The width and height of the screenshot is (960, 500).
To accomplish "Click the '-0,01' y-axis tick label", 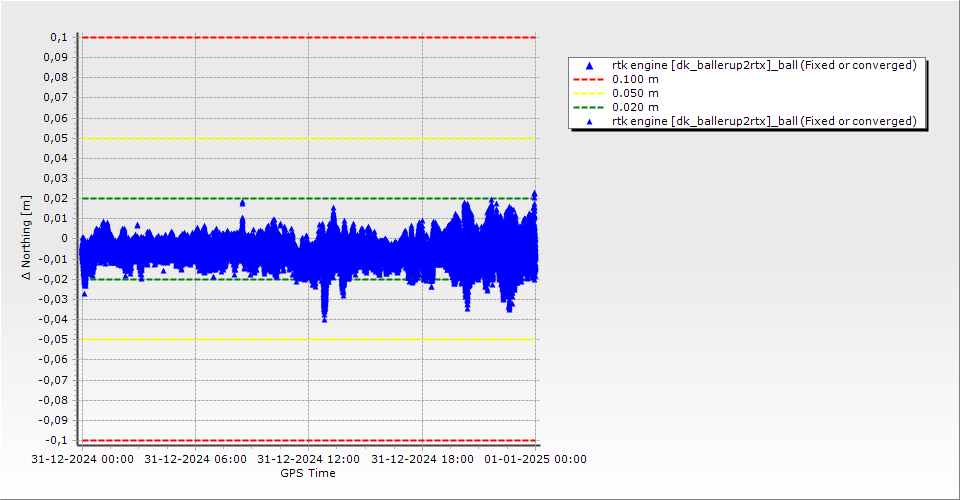I will 53,259.
